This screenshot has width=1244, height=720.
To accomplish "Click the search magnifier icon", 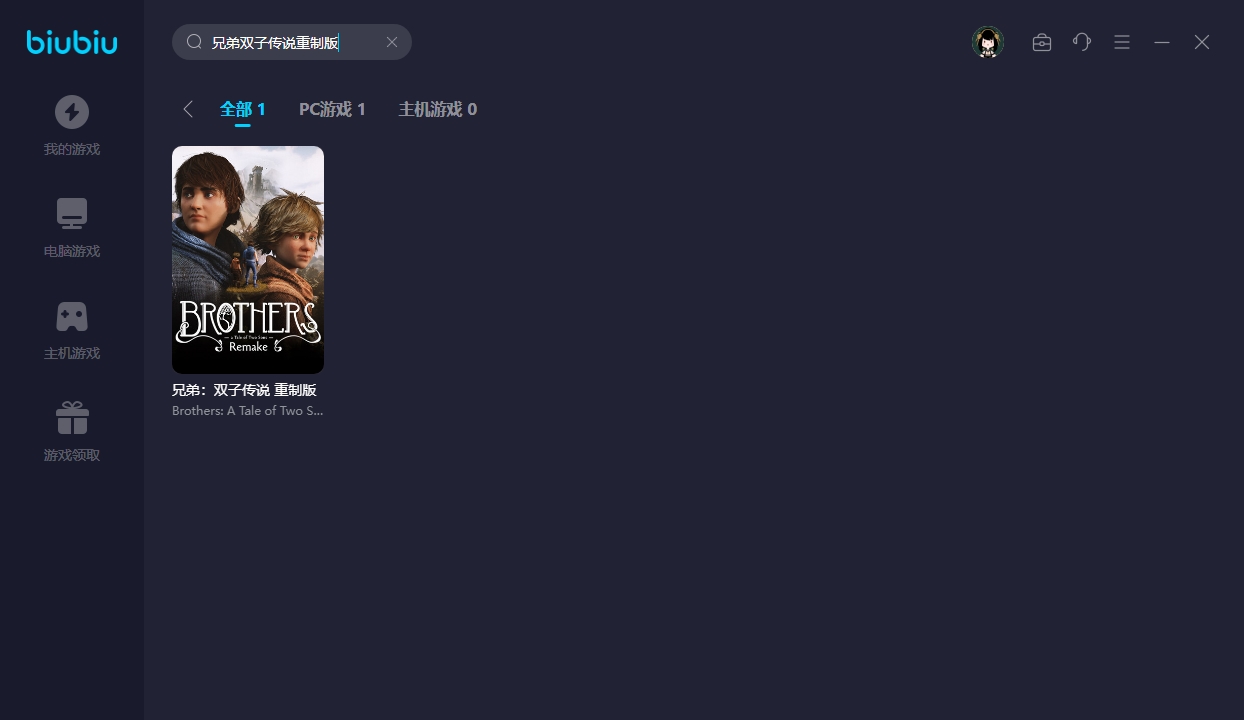I will tap(195, 42).
